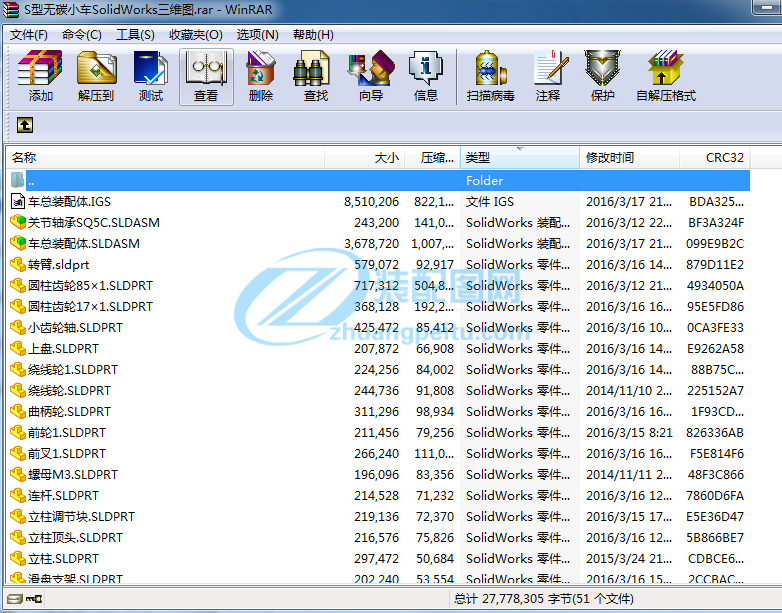Click the icon of 曲柄轮.SLDPRT
The image size is (782, 613).
coord(18,411)
